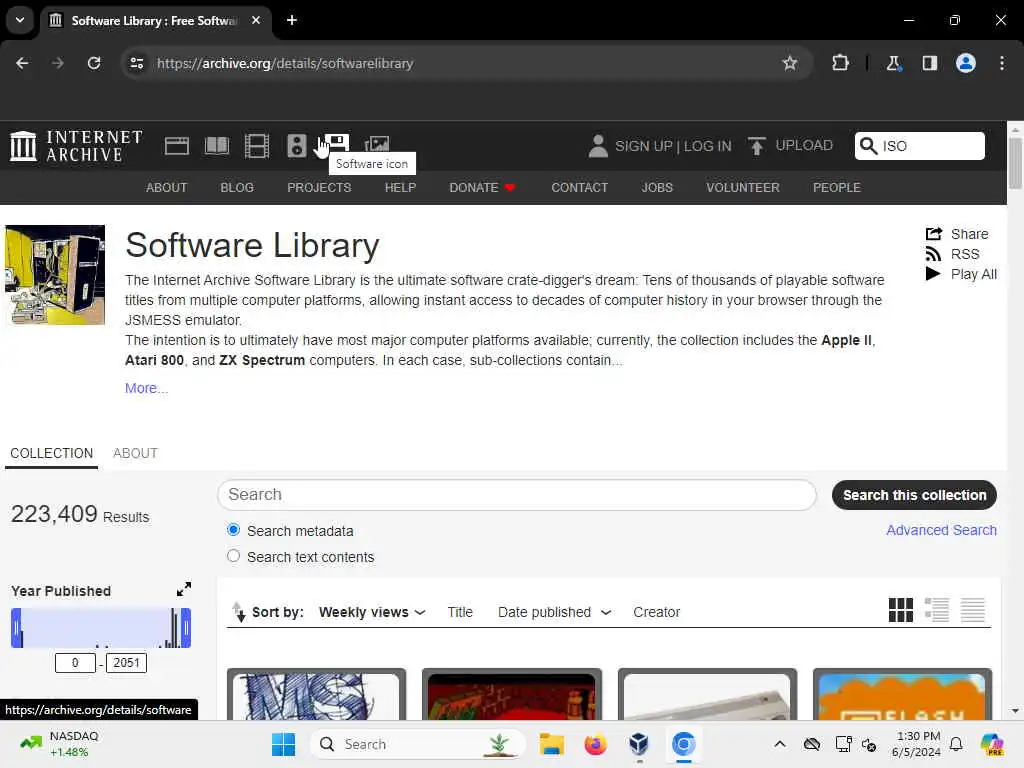
Task: Open the BLOG menu item
Action: pyautogui.click(x=237, y=187)
